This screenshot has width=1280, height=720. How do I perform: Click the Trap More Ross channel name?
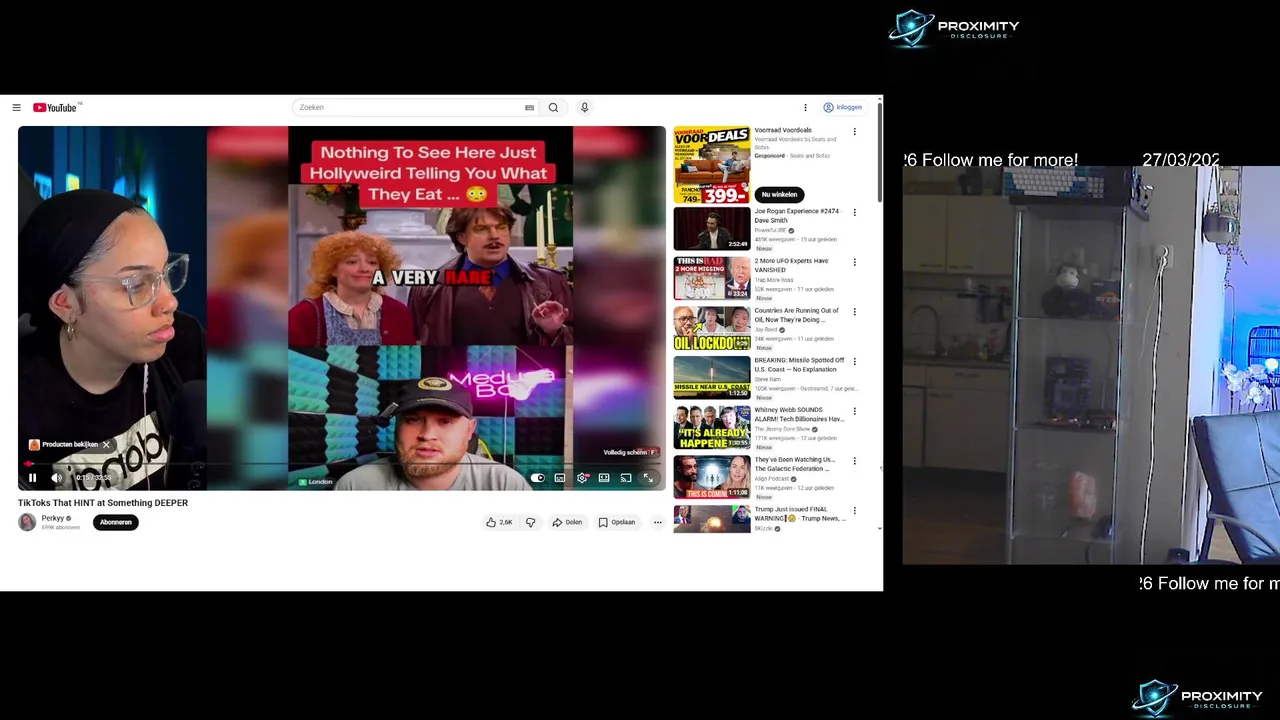[772, 280]
